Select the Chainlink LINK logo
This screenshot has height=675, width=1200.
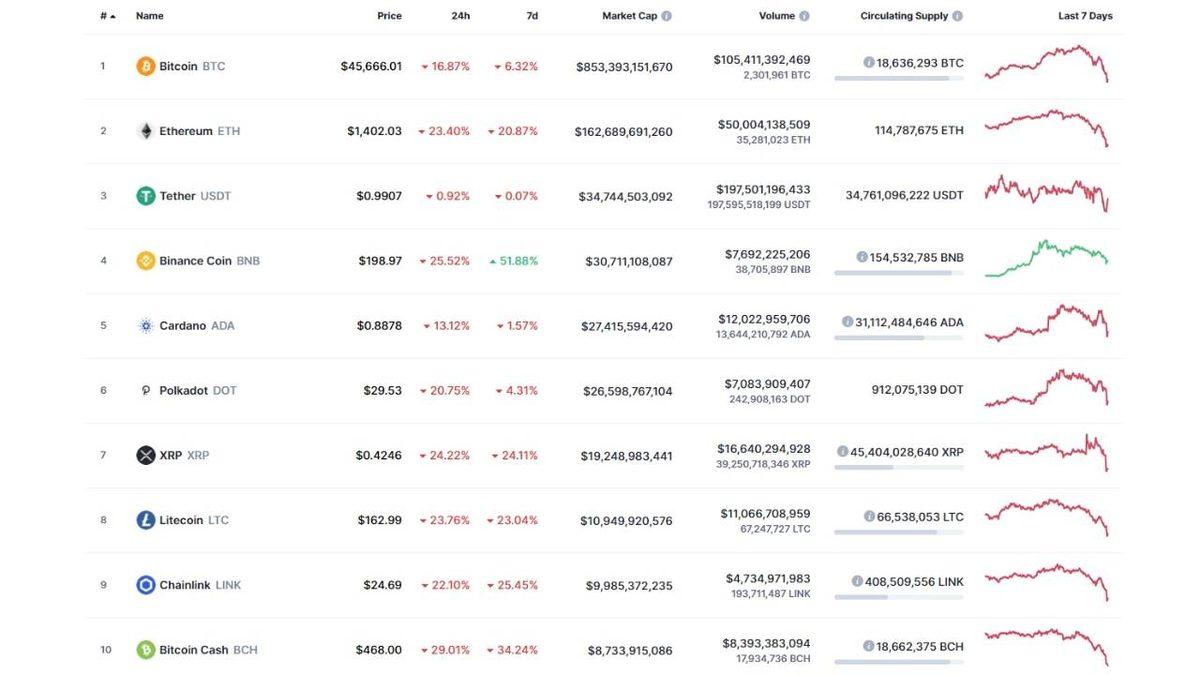pos(144,583)
